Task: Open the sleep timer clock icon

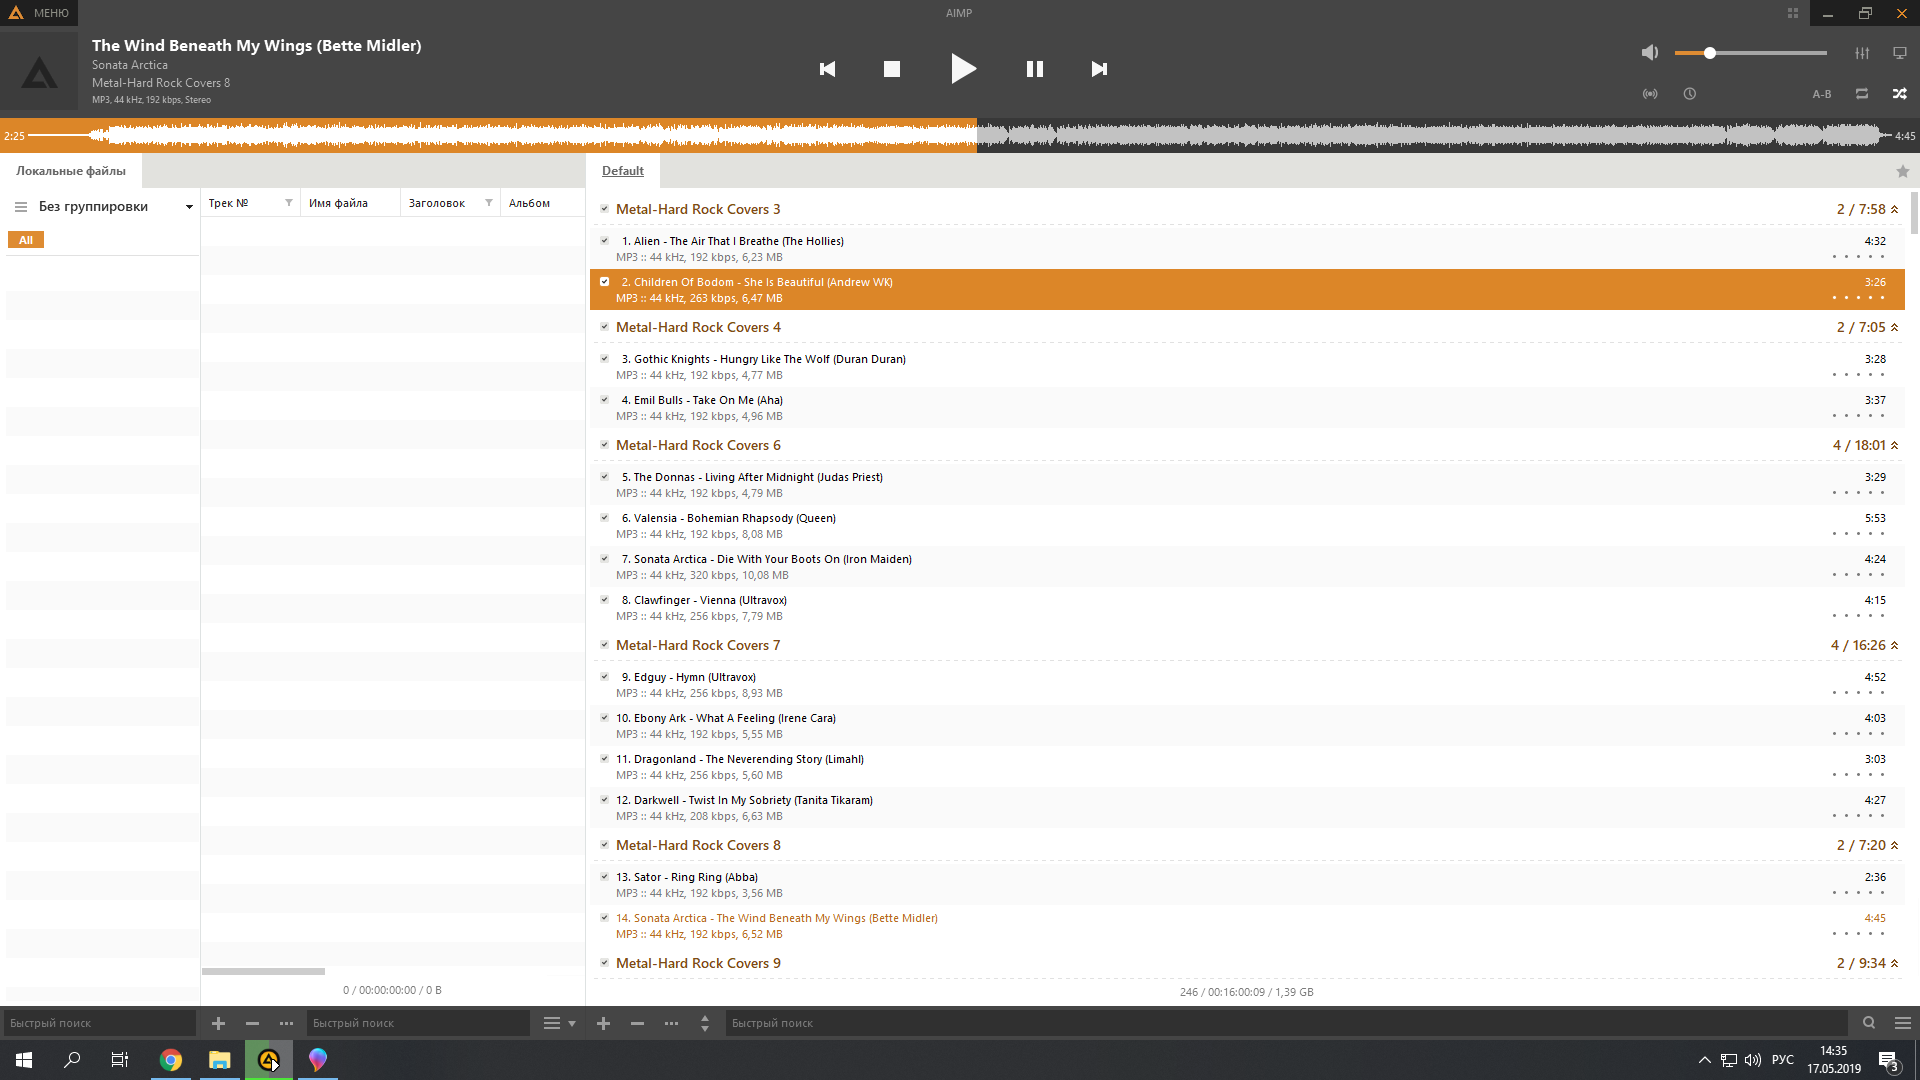Action: point(1690,94)
